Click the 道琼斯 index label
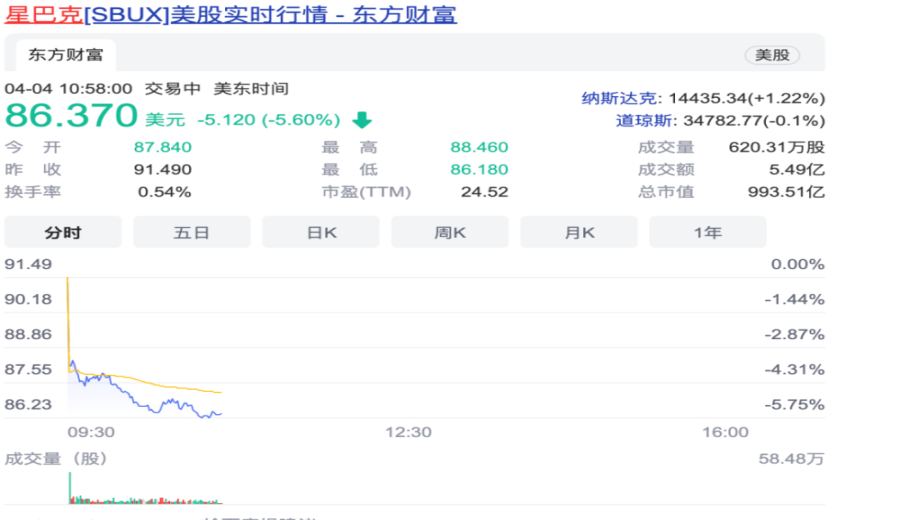This screenshot has height=520, width=900. coord(643,121)
